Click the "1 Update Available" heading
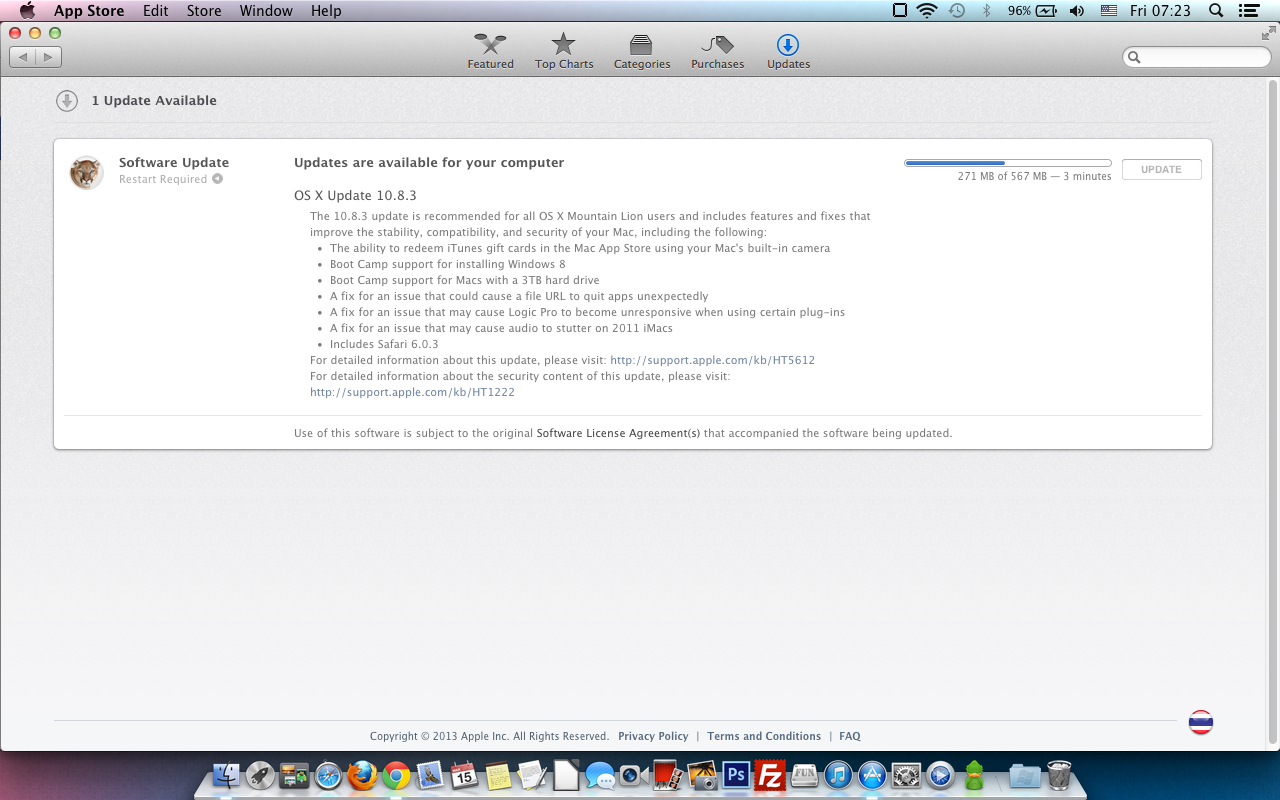 154,100
